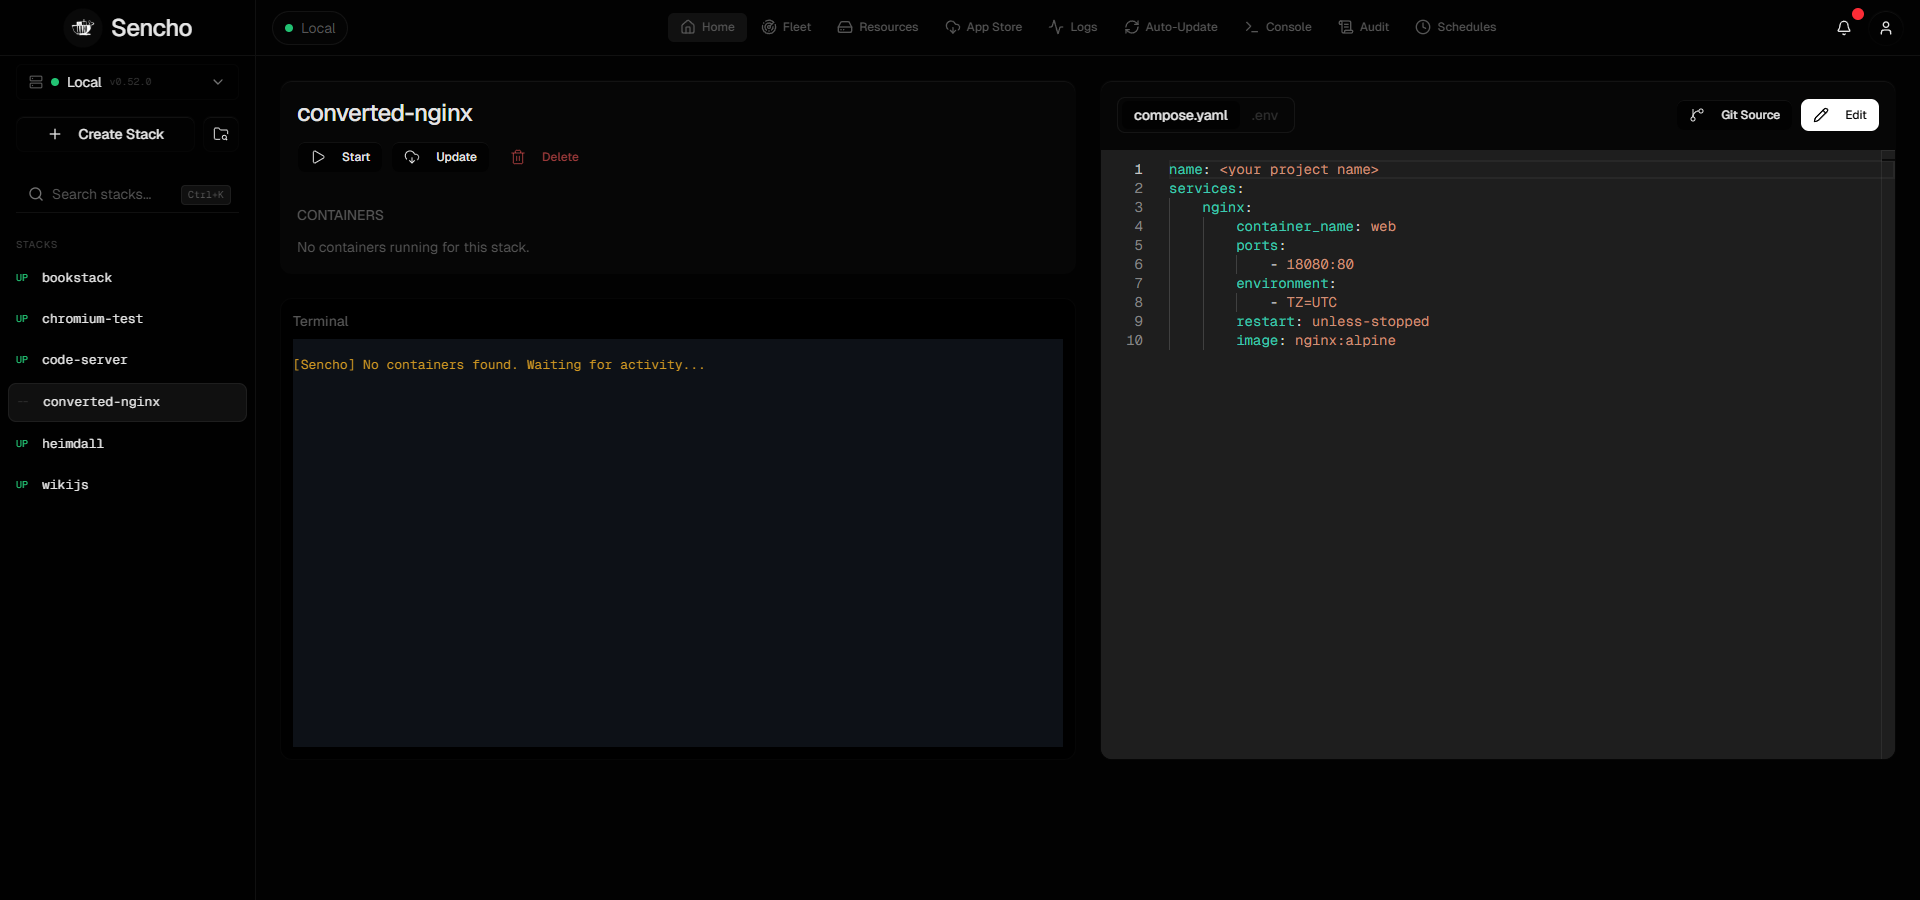Click the '18080:80' port value
The image size is (1920, 900).
[1320, 265]
